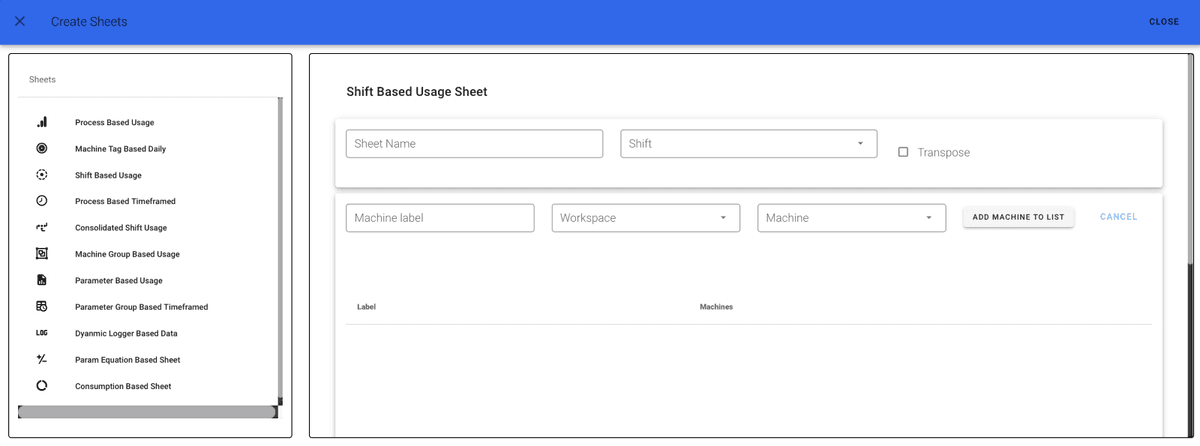The width and height of the screenshot is (1200, 446).
Task: Click the Machines column header
Action: pos(716,307)
